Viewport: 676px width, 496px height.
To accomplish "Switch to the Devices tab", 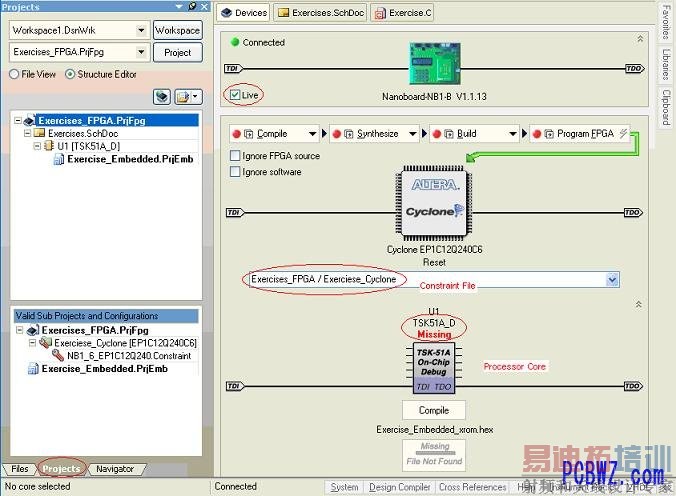I will [x=244, y=13].
